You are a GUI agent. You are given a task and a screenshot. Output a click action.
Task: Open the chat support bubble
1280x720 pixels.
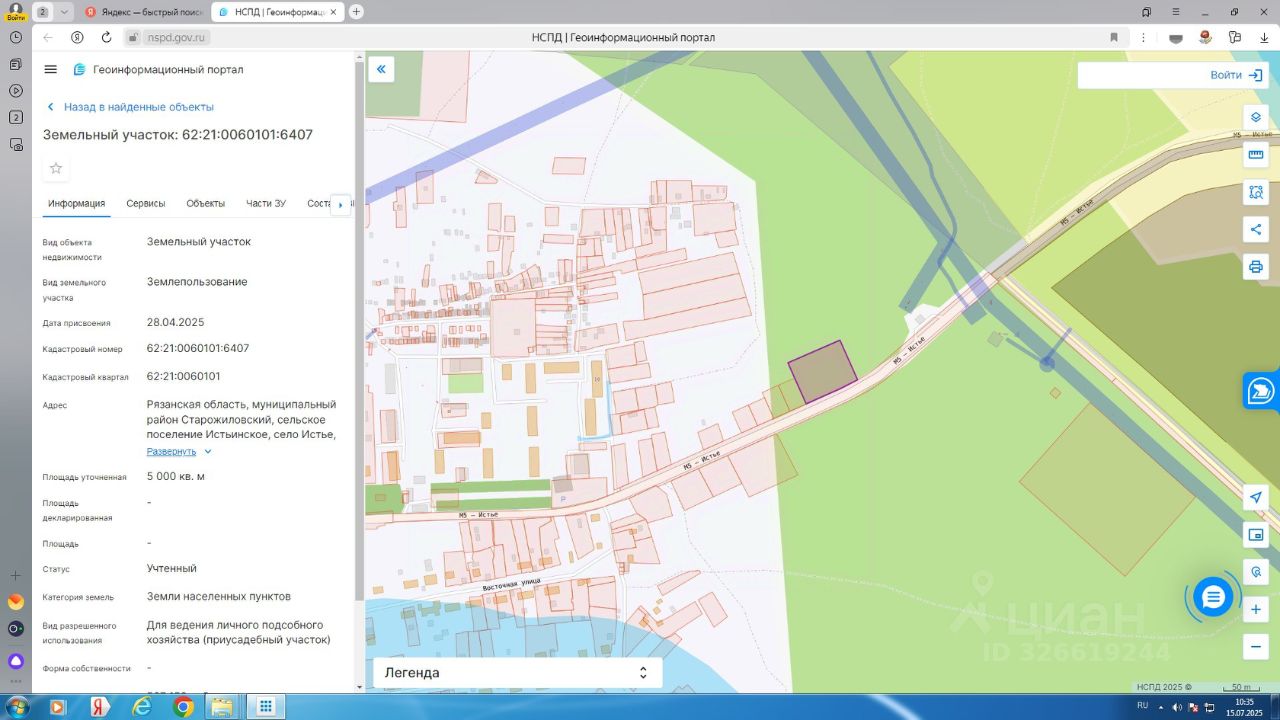point(1213,598)
